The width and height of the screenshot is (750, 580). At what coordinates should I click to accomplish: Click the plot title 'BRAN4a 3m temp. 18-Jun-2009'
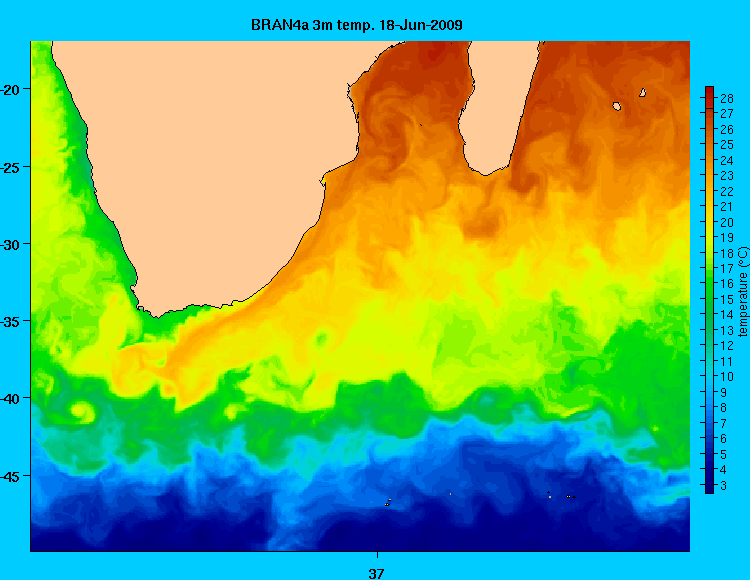pyautogui.click(x=356, y=25)
